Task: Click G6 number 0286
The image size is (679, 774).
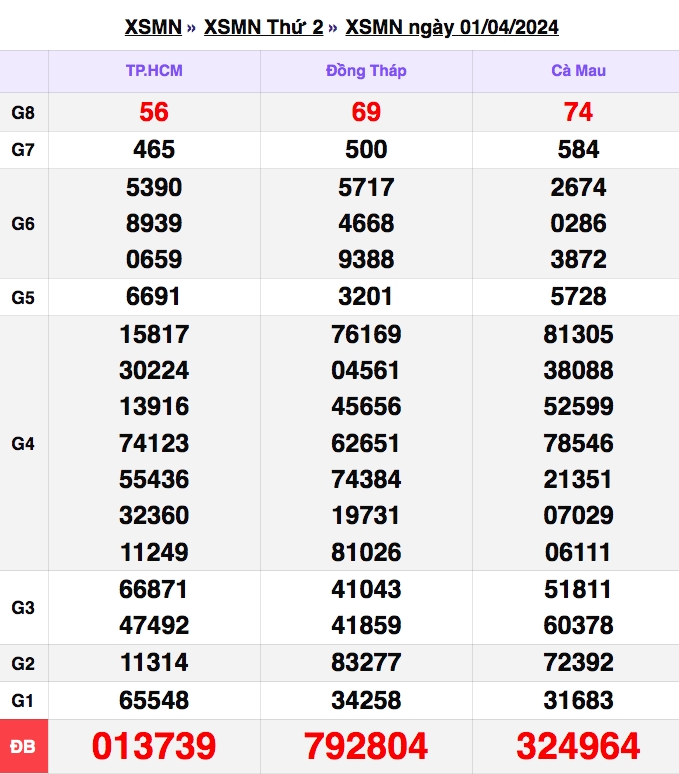Action: point(578,224)
